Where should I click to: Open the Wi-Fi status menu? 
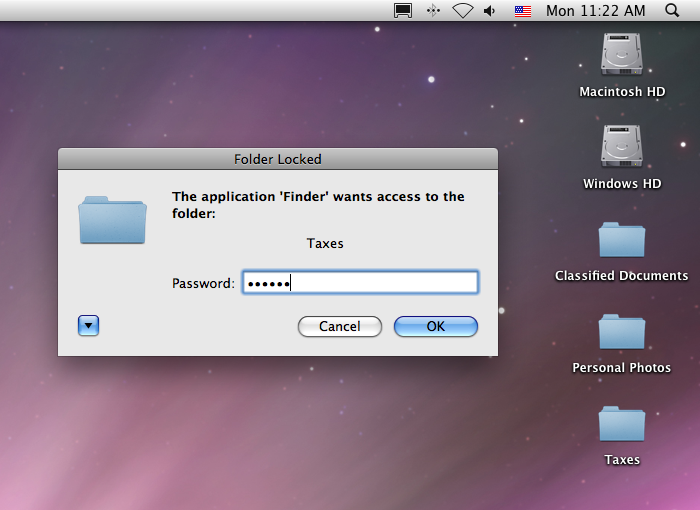[462, 11]
